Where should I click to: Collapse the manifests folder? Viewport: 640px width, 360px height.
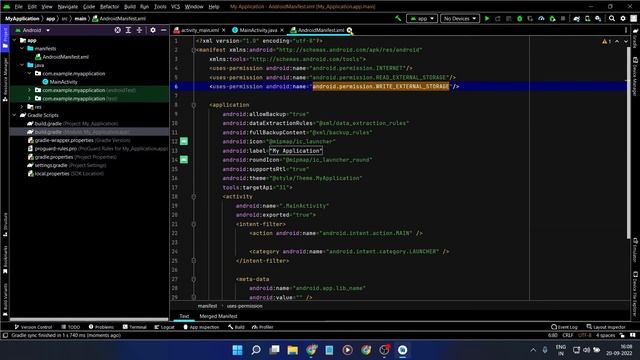(22, 48)
